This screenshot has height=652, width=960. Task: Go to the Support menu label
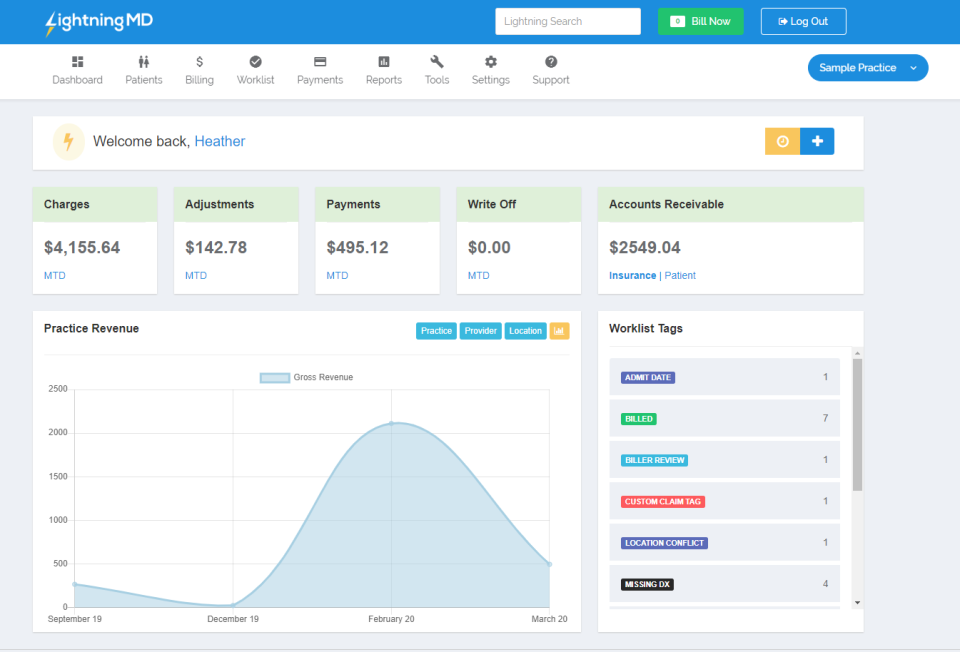(x=550, y=80)
